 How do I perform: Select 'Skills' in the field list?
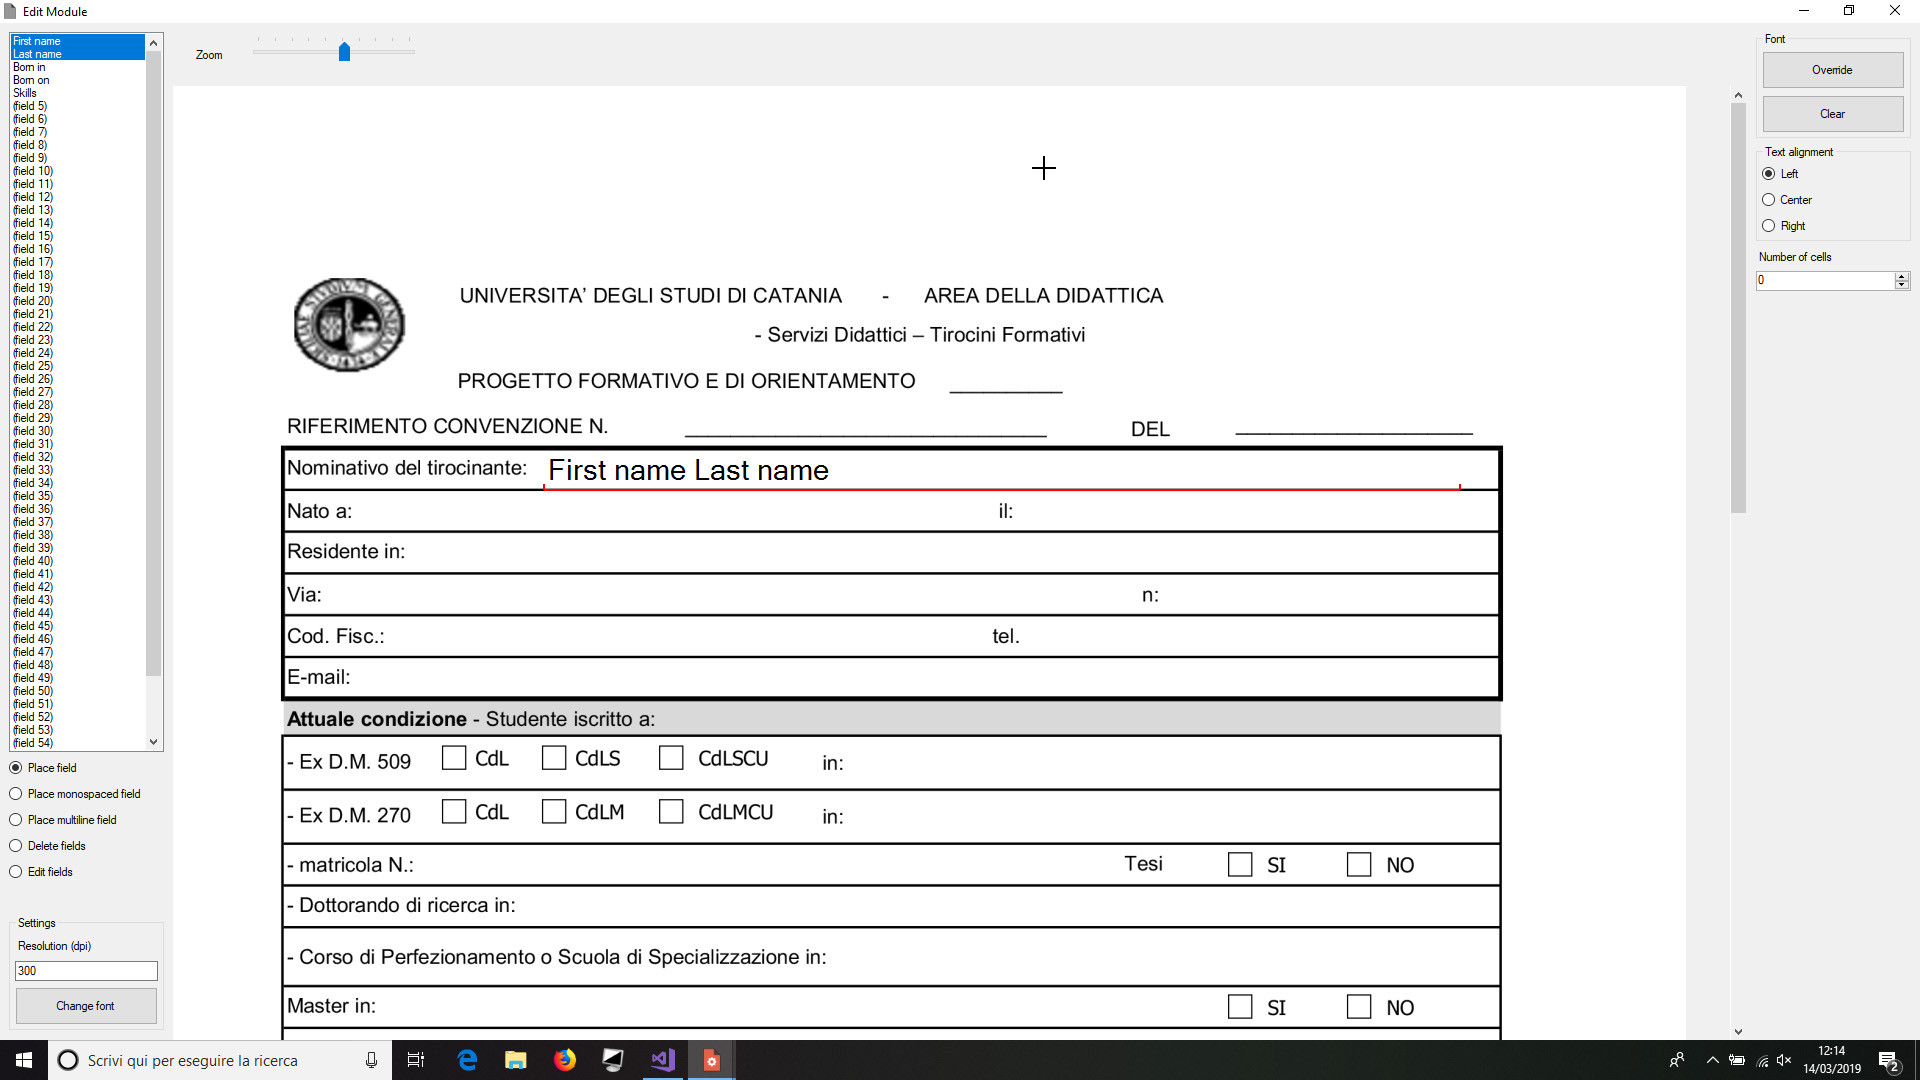click(77, 93)
